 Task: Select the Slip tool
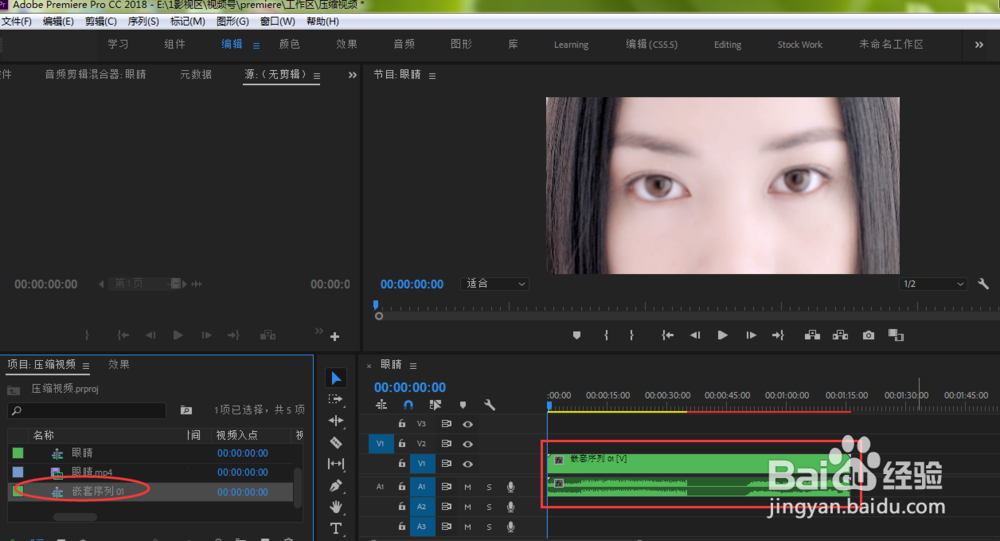pyautogui.click(x=335, y=464)
